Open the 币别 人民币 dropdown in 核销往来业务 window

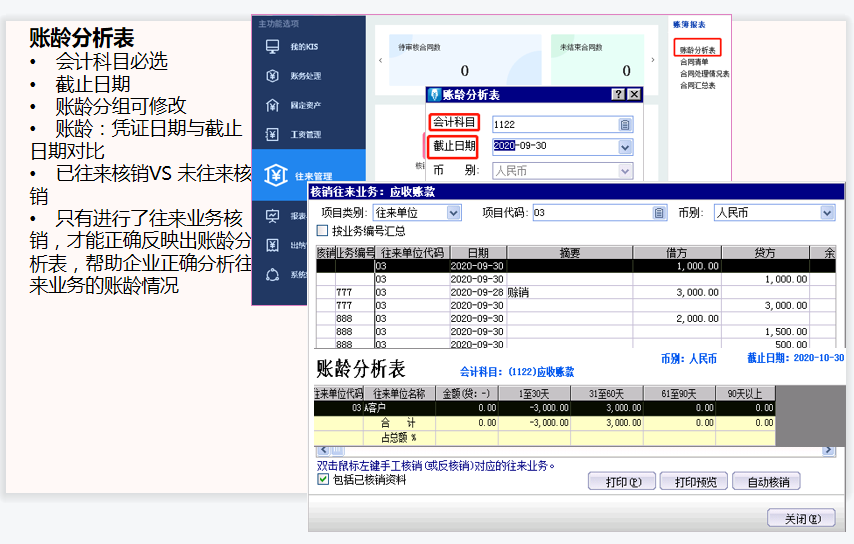(x=827, y=213)
